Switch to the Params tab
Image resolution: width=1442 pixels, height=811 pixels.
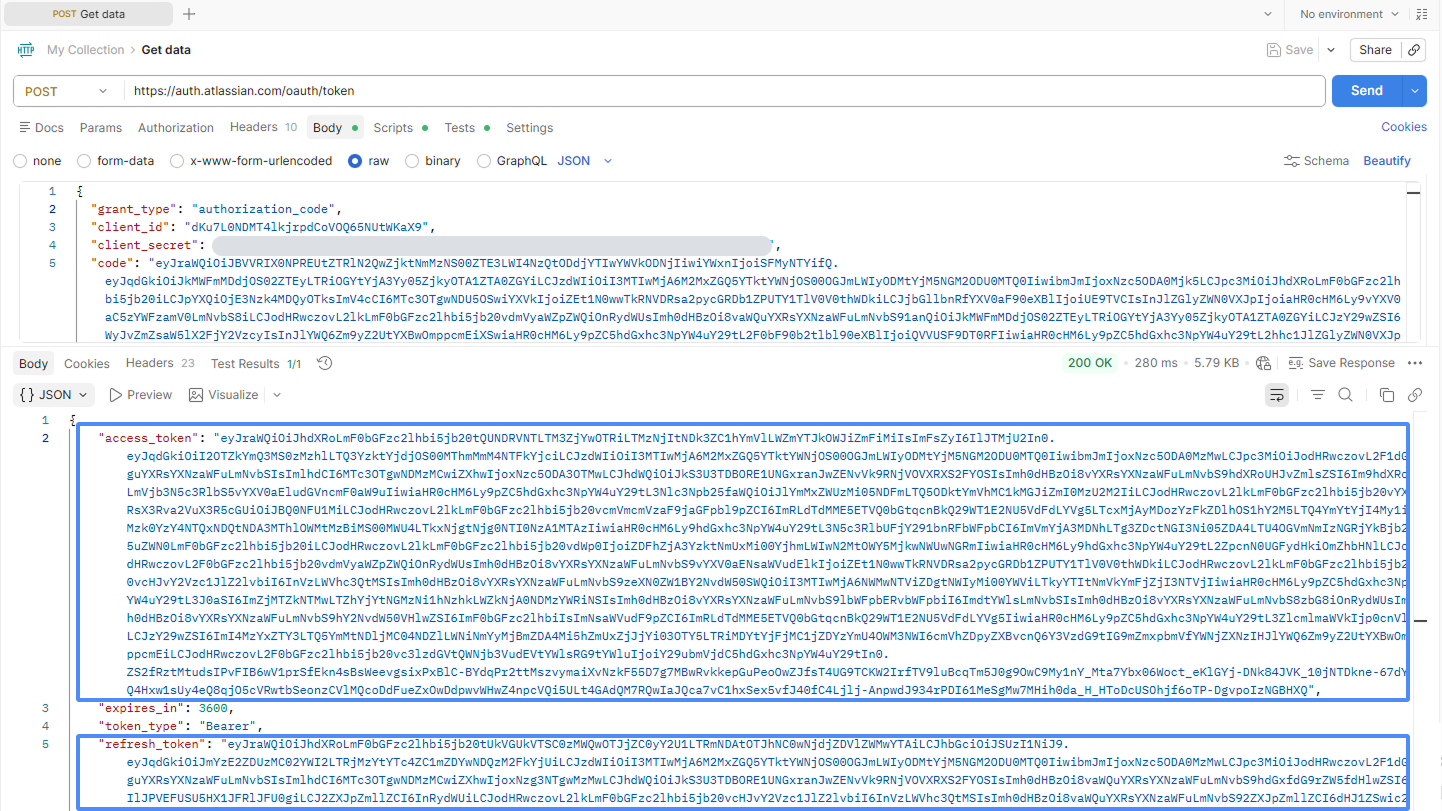coord(101,128)
